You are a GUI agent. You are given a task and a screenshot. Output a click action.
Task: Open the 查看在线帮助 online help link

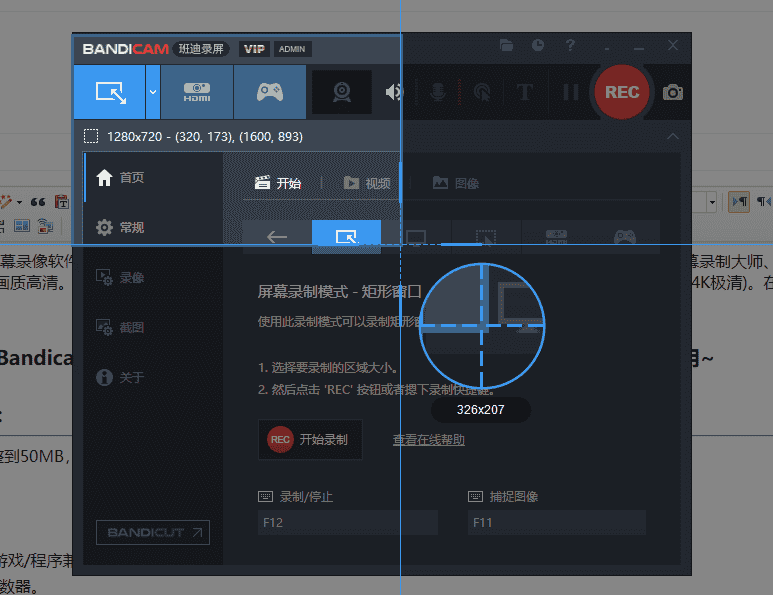click(428, 440)
